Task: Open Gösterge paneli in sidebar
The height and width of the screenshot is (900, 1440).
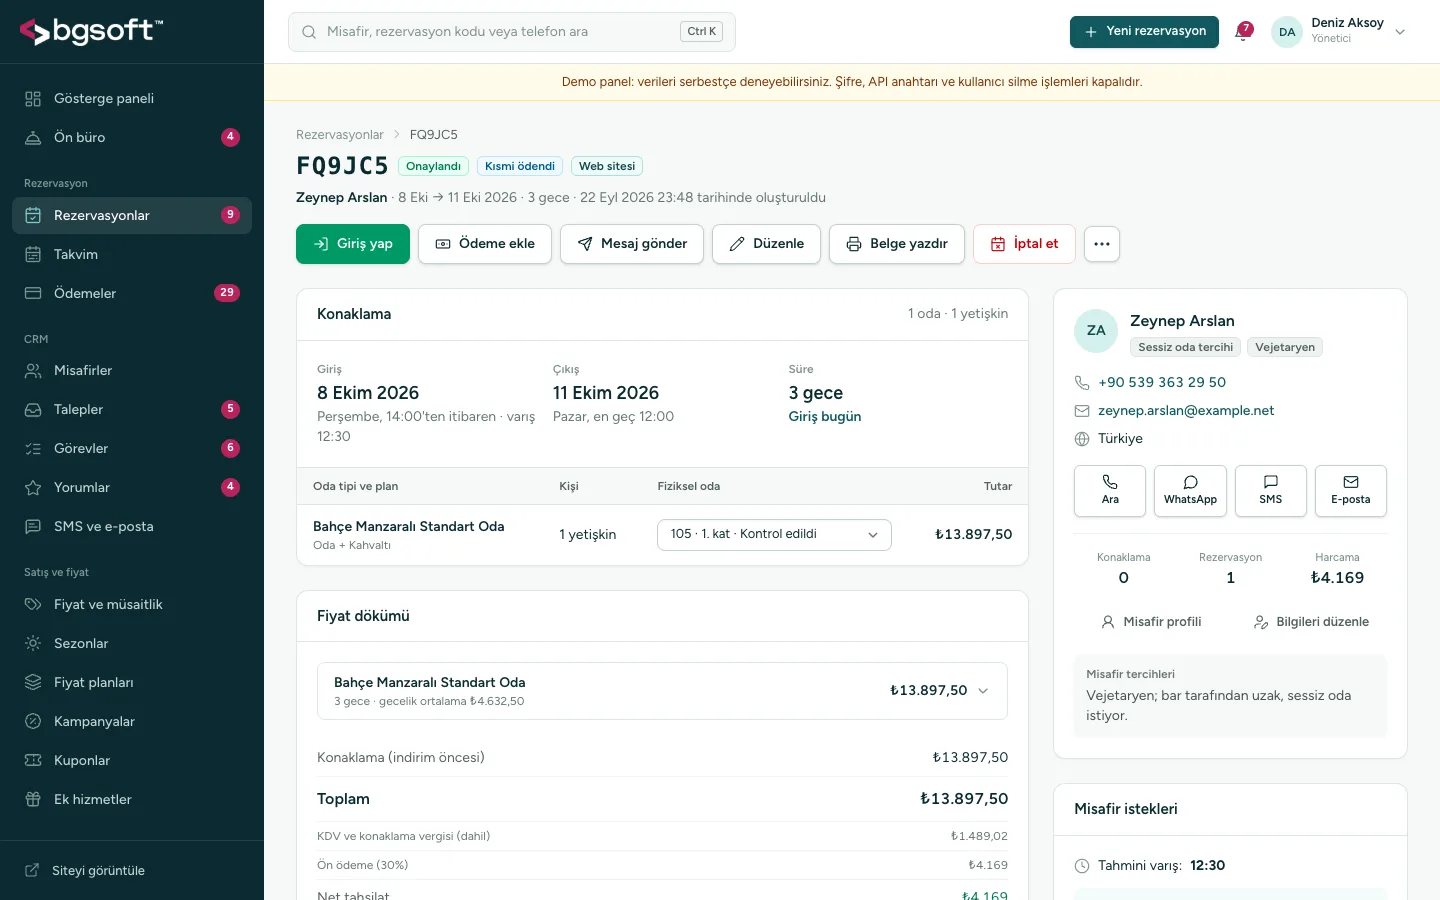Action: coord(132,99)
